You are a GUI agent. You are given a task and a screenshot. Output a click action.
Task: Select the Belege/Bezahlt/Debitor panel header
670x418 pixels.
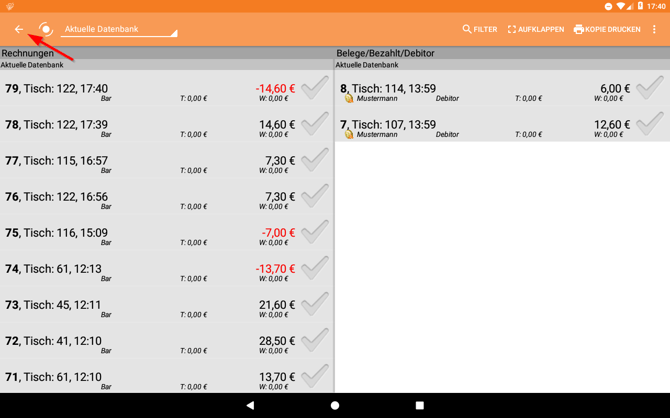(500, 53)
